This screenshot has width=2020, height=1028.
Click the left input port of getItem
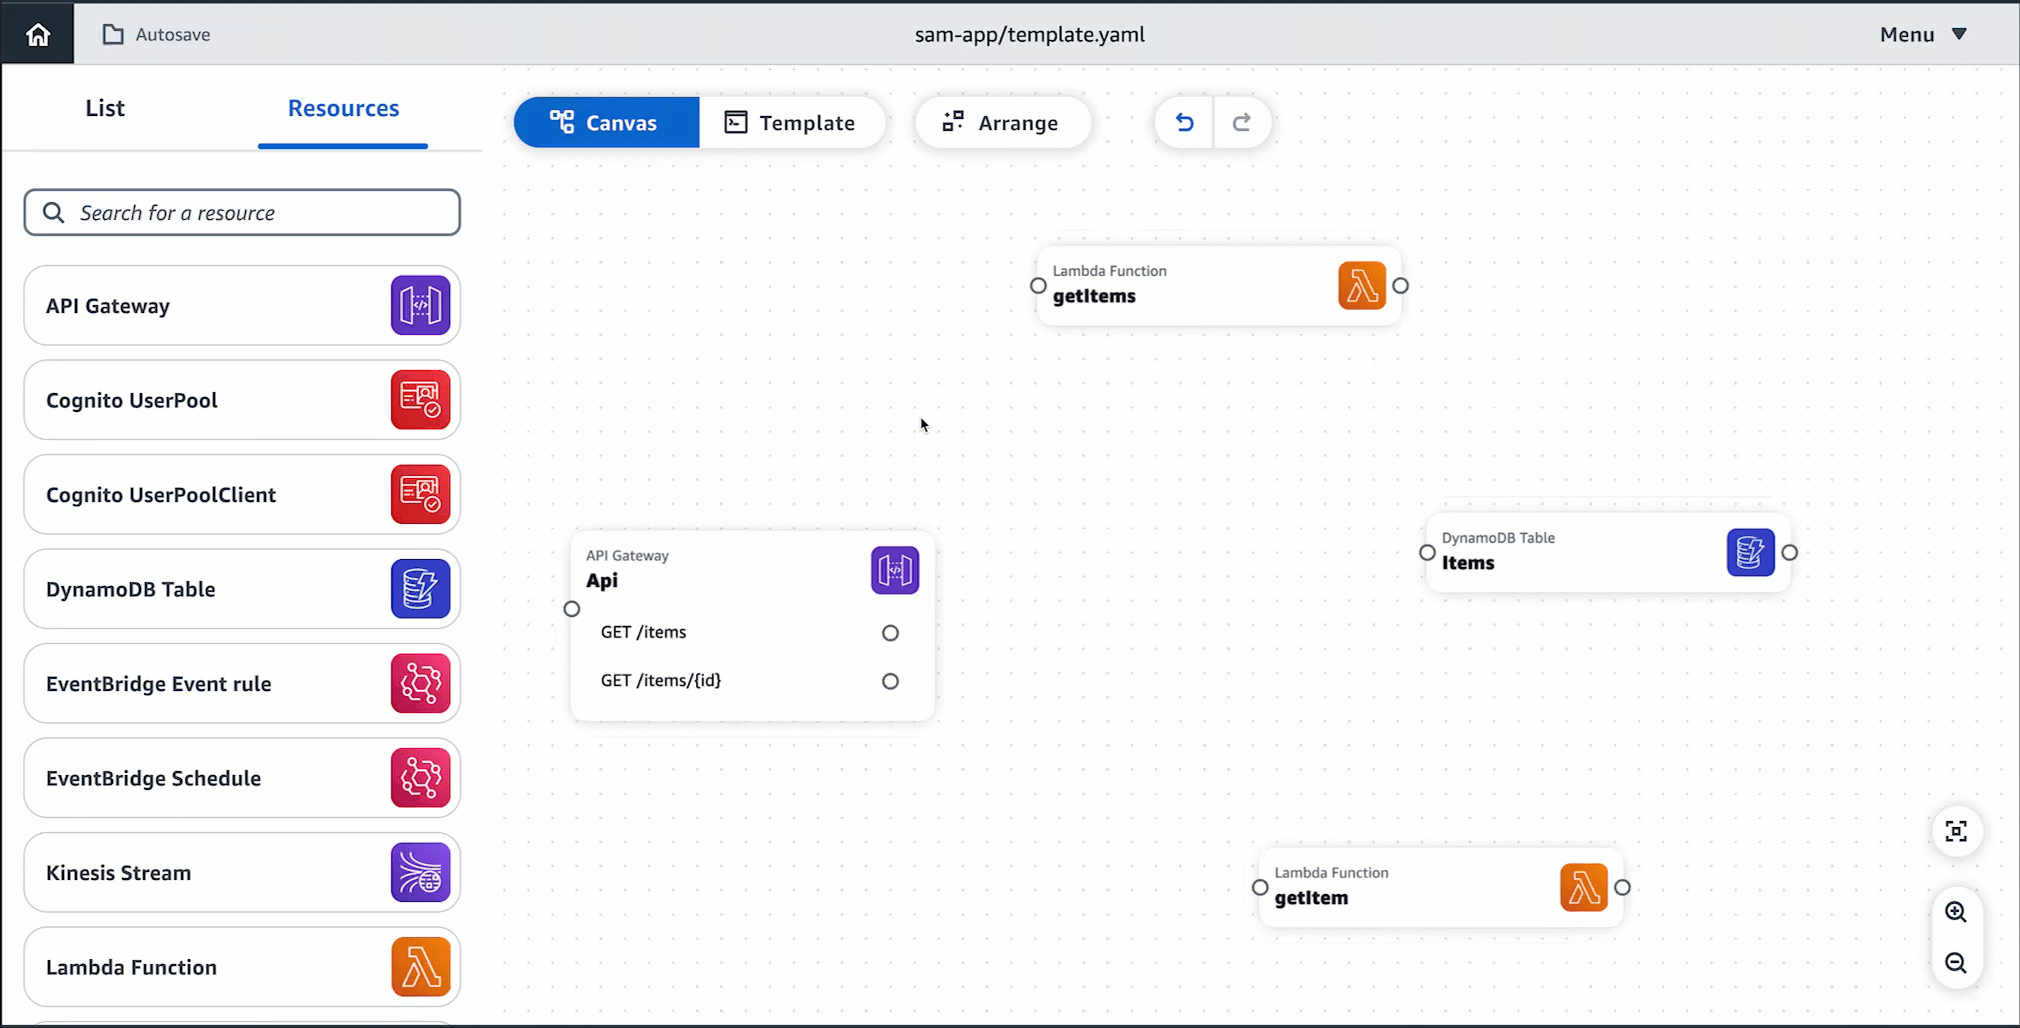(x=1260, y=888)
